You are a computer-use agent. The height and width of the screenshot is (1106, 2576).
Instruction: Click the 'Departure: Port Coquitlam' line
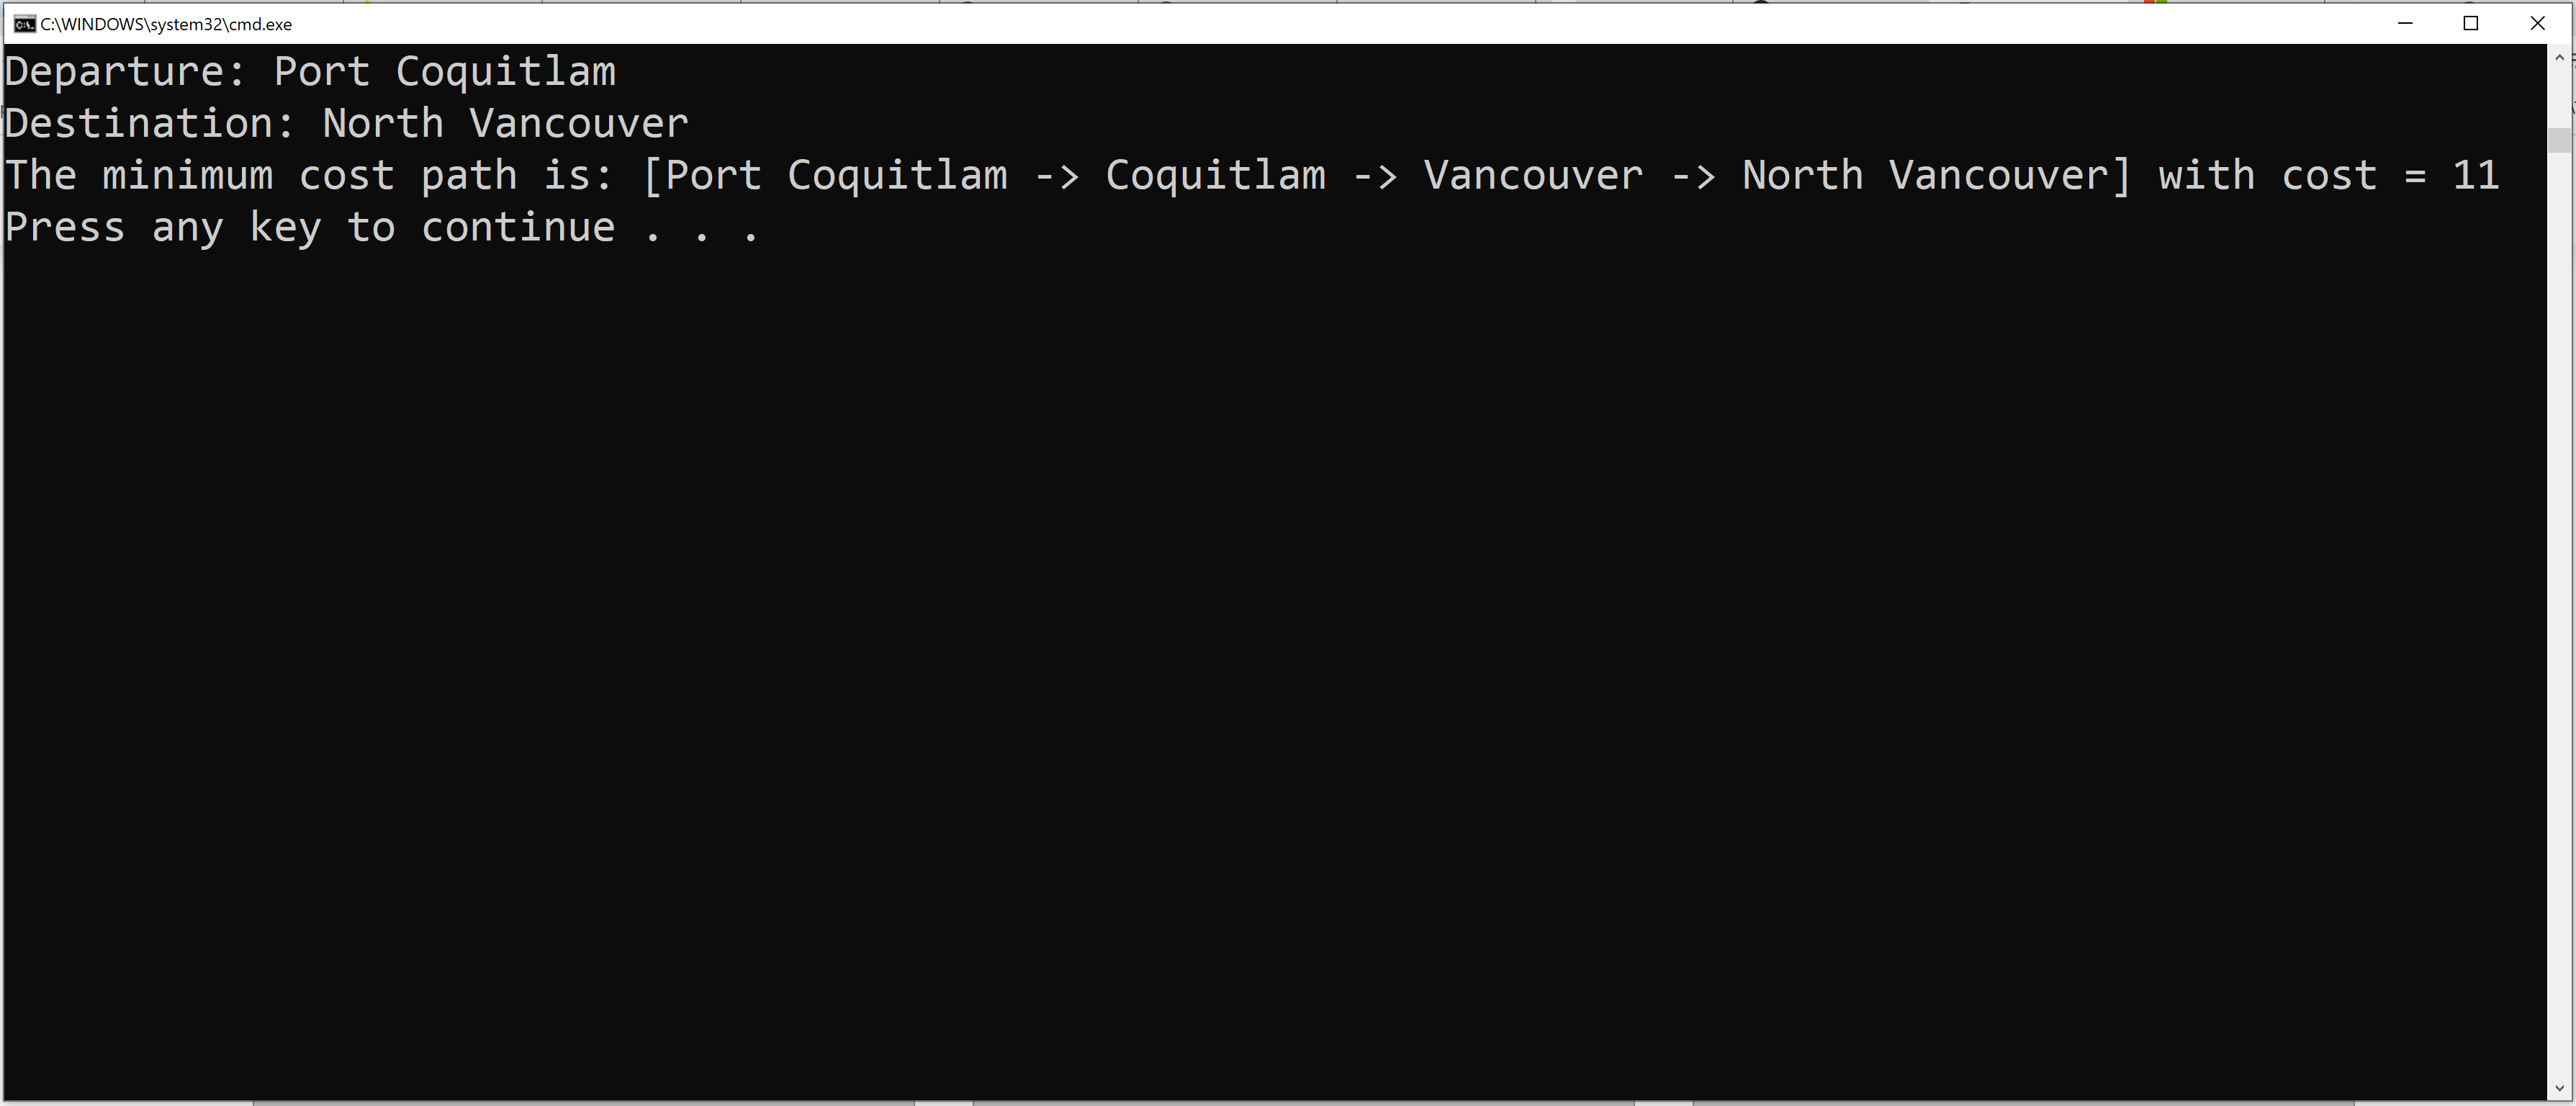coord(310,71)
